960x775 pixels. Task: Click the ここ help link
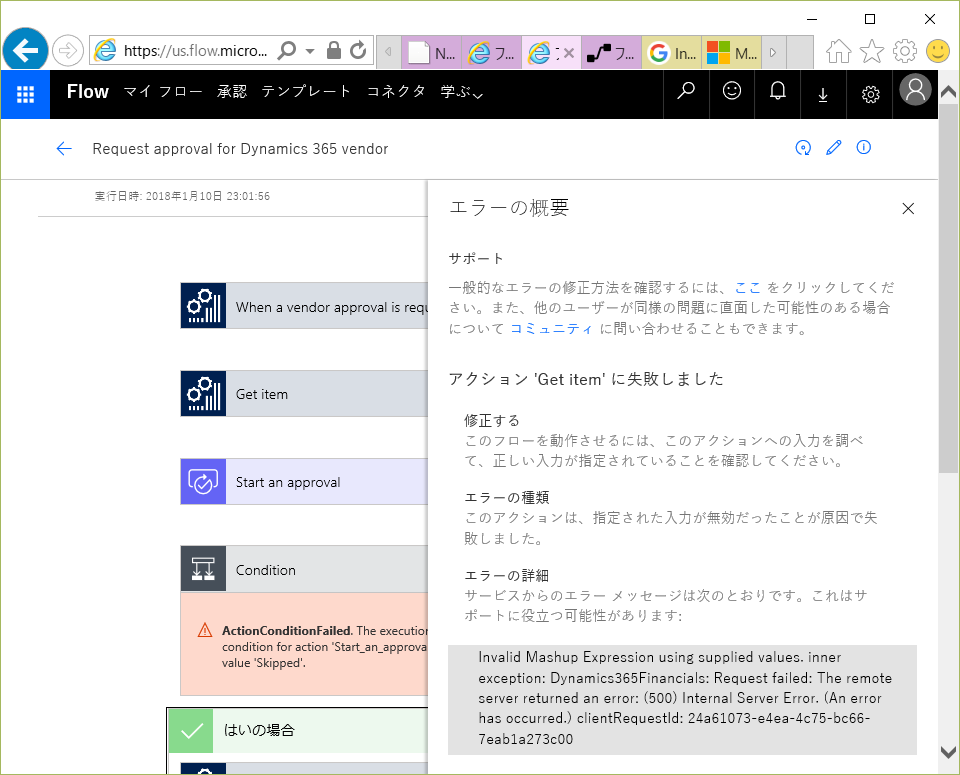tap(748, 288)
